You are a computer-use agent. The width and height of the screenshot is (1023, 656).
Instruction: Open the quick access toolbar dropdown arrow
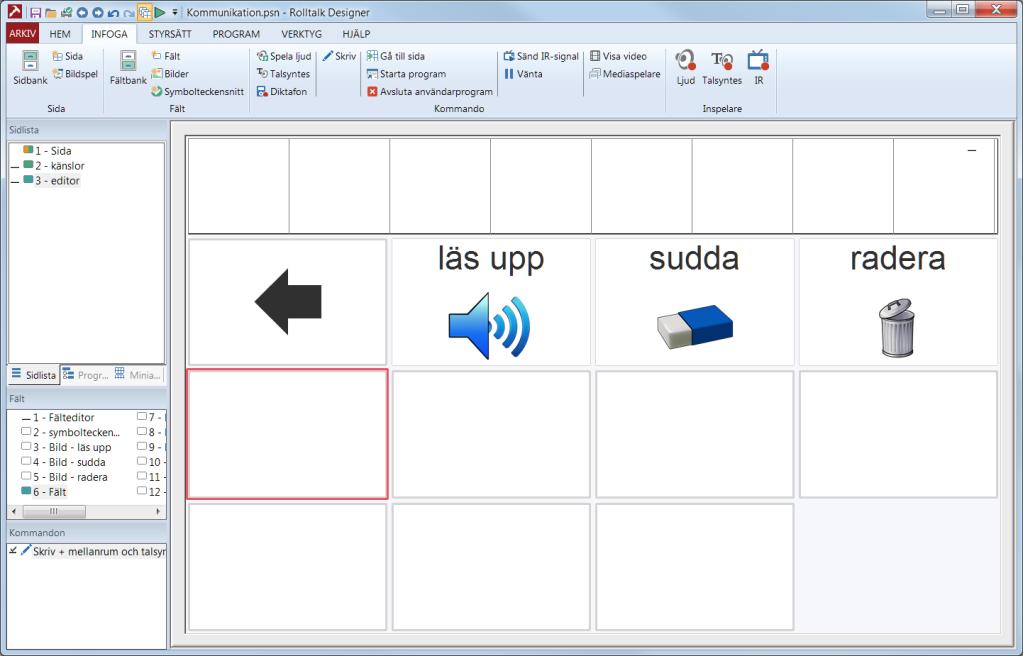(x=175, y=12)
